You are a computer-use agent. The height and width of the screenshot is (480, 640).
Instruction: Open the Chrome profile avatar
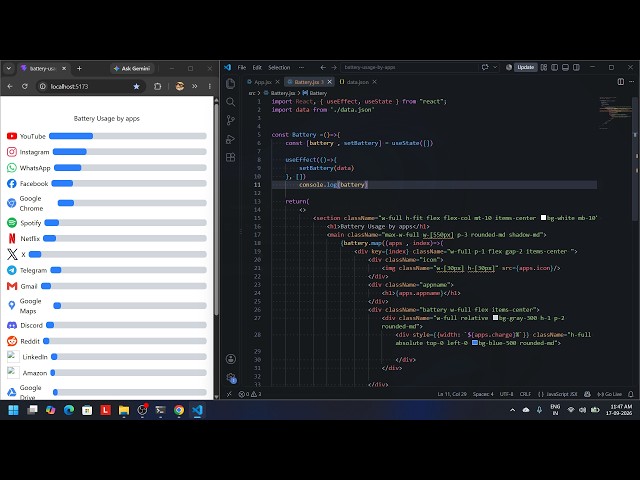click(x=180, y=87)
